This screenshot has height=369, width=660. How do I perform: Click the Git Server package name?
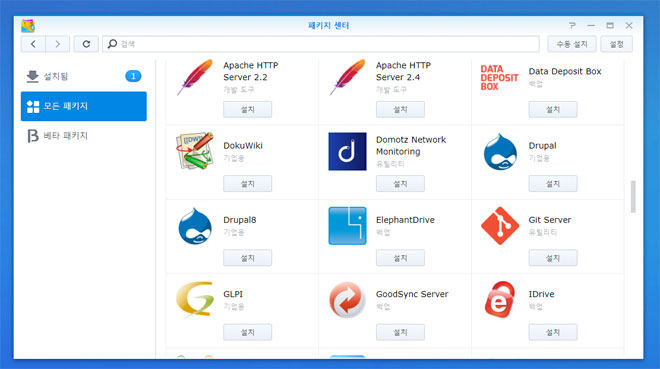coord(550,220)
